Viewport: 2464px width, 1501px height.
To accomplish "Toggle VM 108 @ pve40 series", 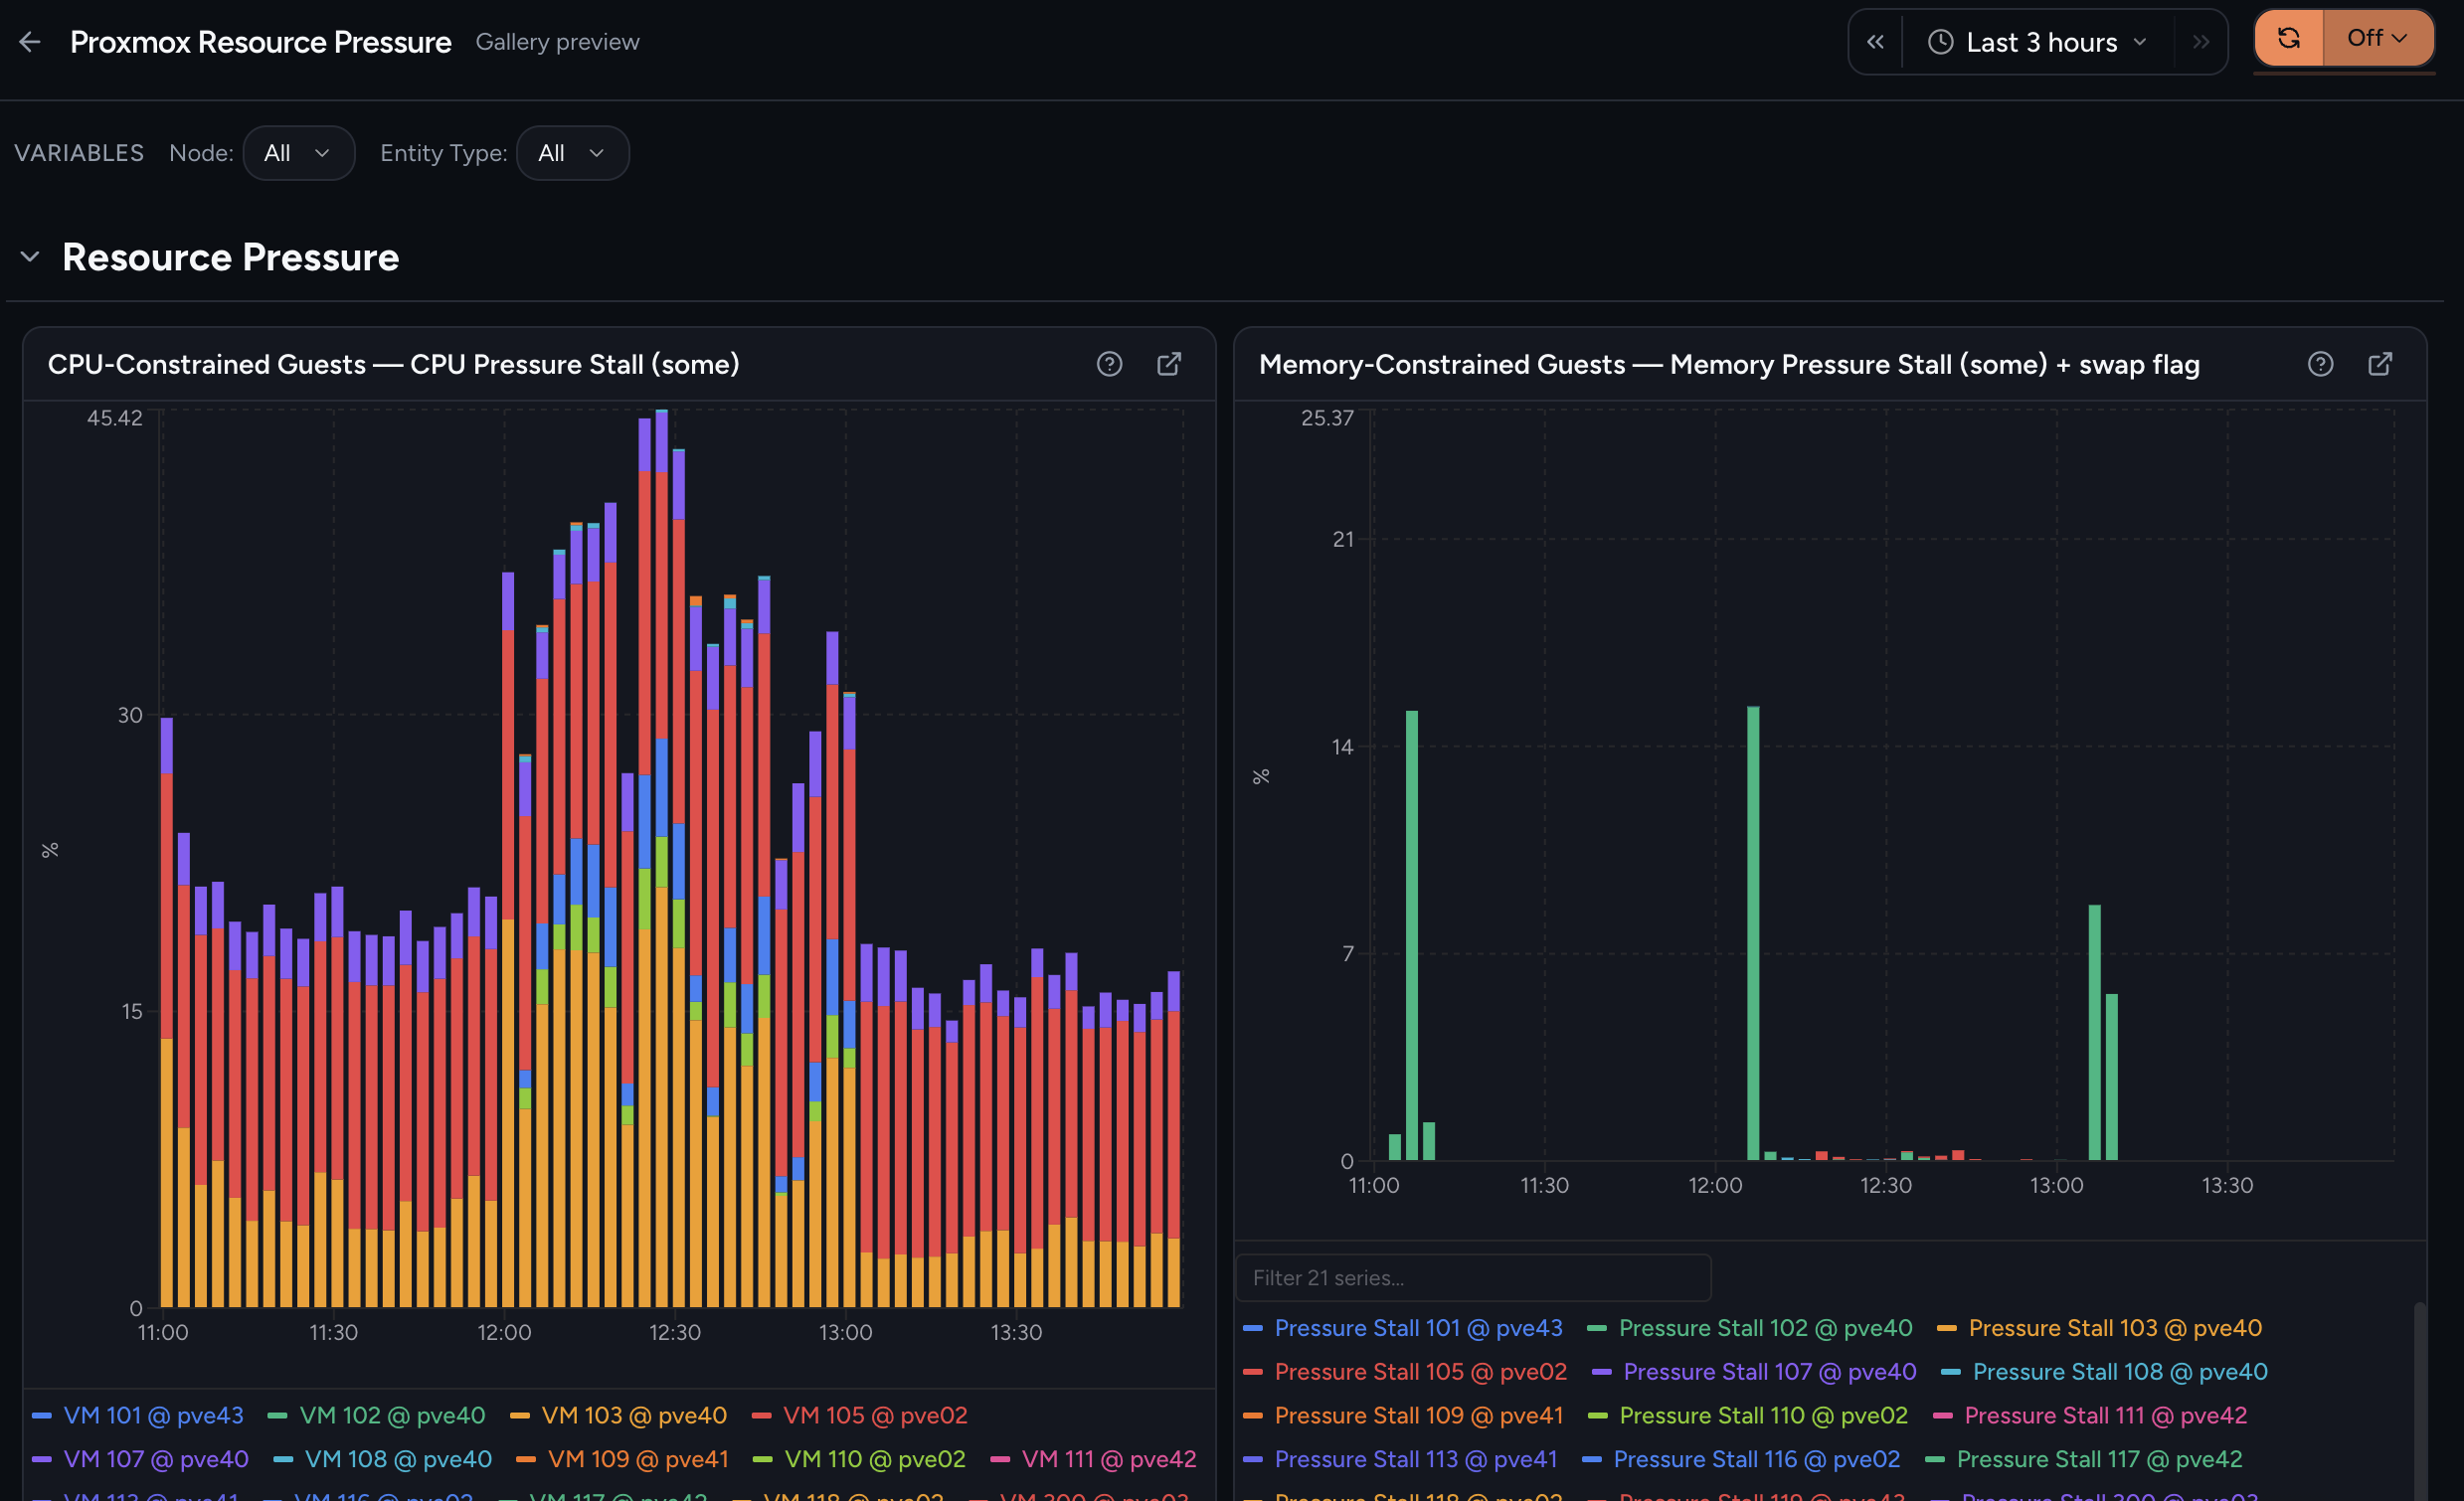I will point(383,1459).
